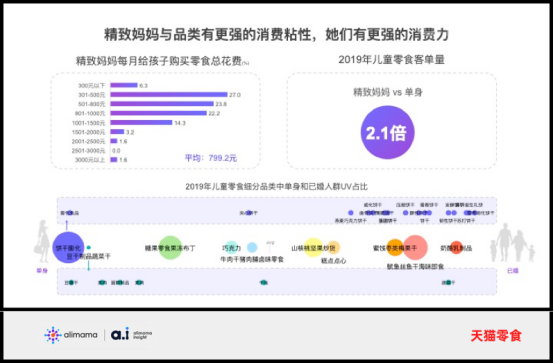Click the family silhouette icon
The image size is (554, 364).
coord(512,242)
